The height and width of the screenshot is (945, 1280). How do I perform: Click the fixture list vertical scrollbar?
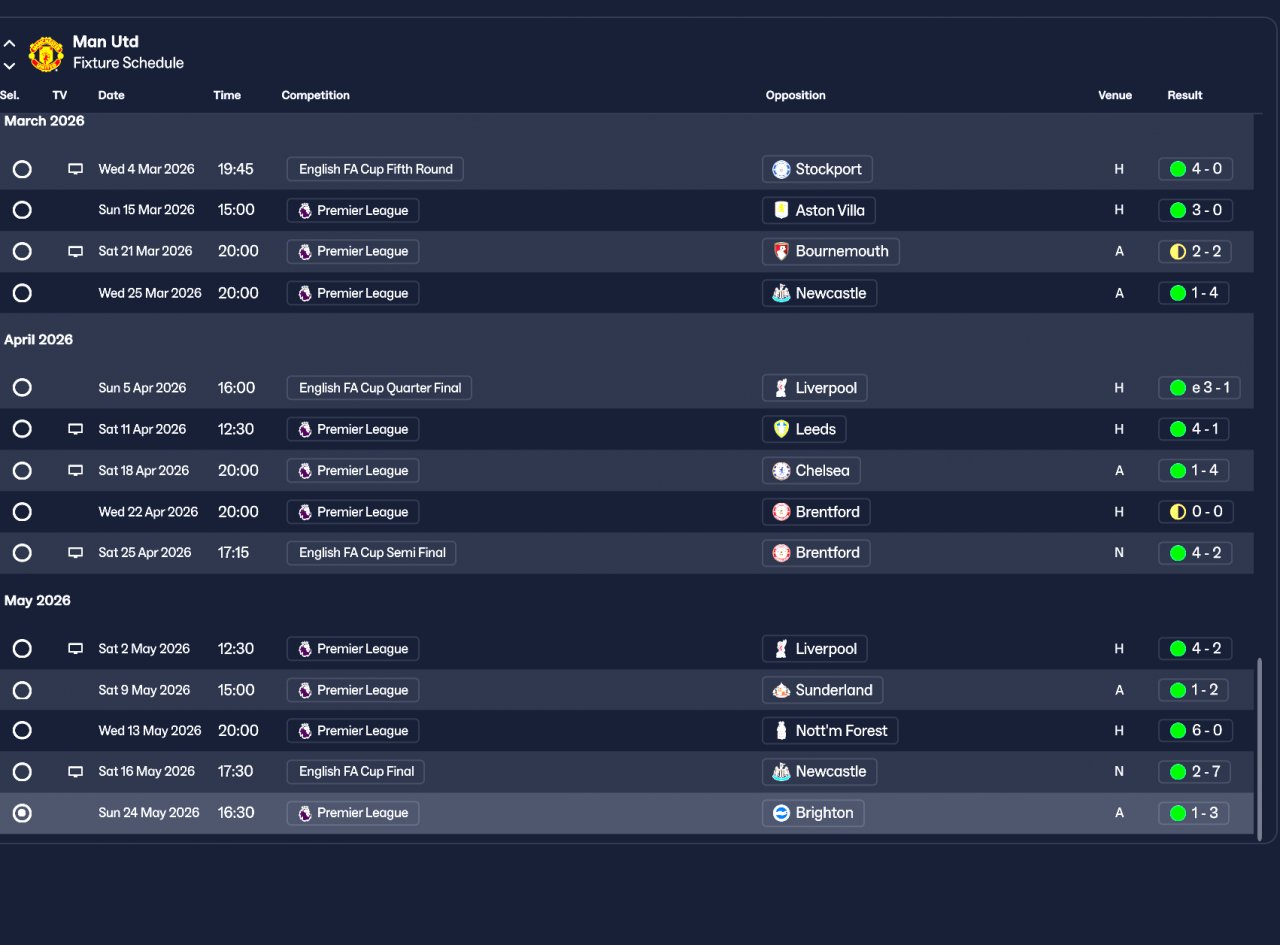tap(1260, 748)
